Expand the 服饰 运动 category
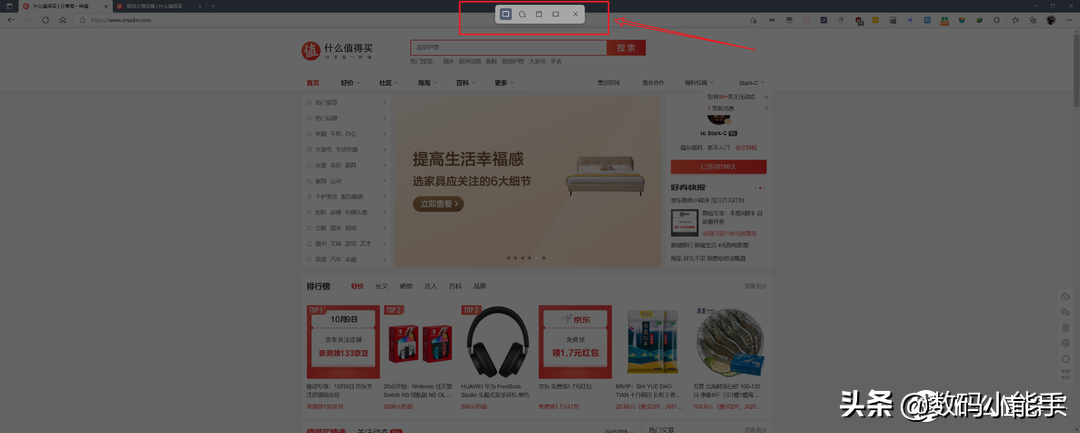Viewport: 1080px width, 433px height. pos(346,181)
